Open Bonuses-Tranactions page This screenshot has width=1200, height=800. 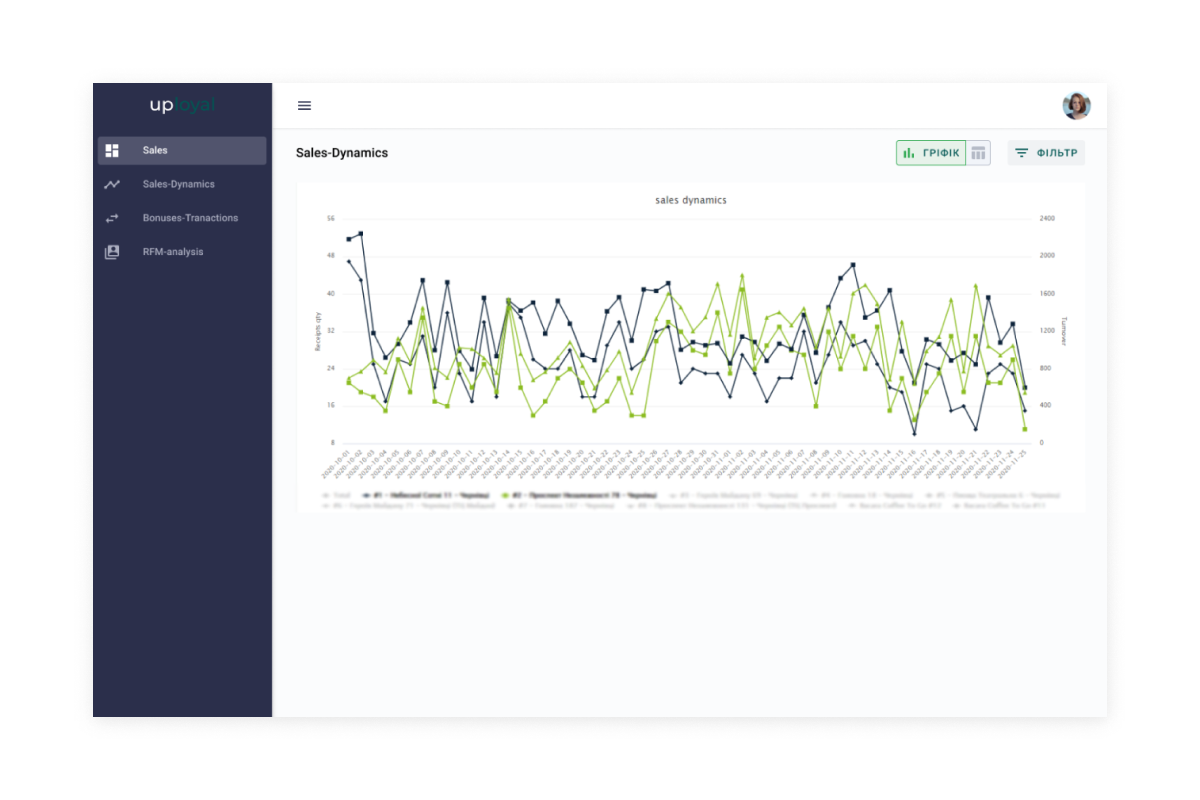point(190,218)
